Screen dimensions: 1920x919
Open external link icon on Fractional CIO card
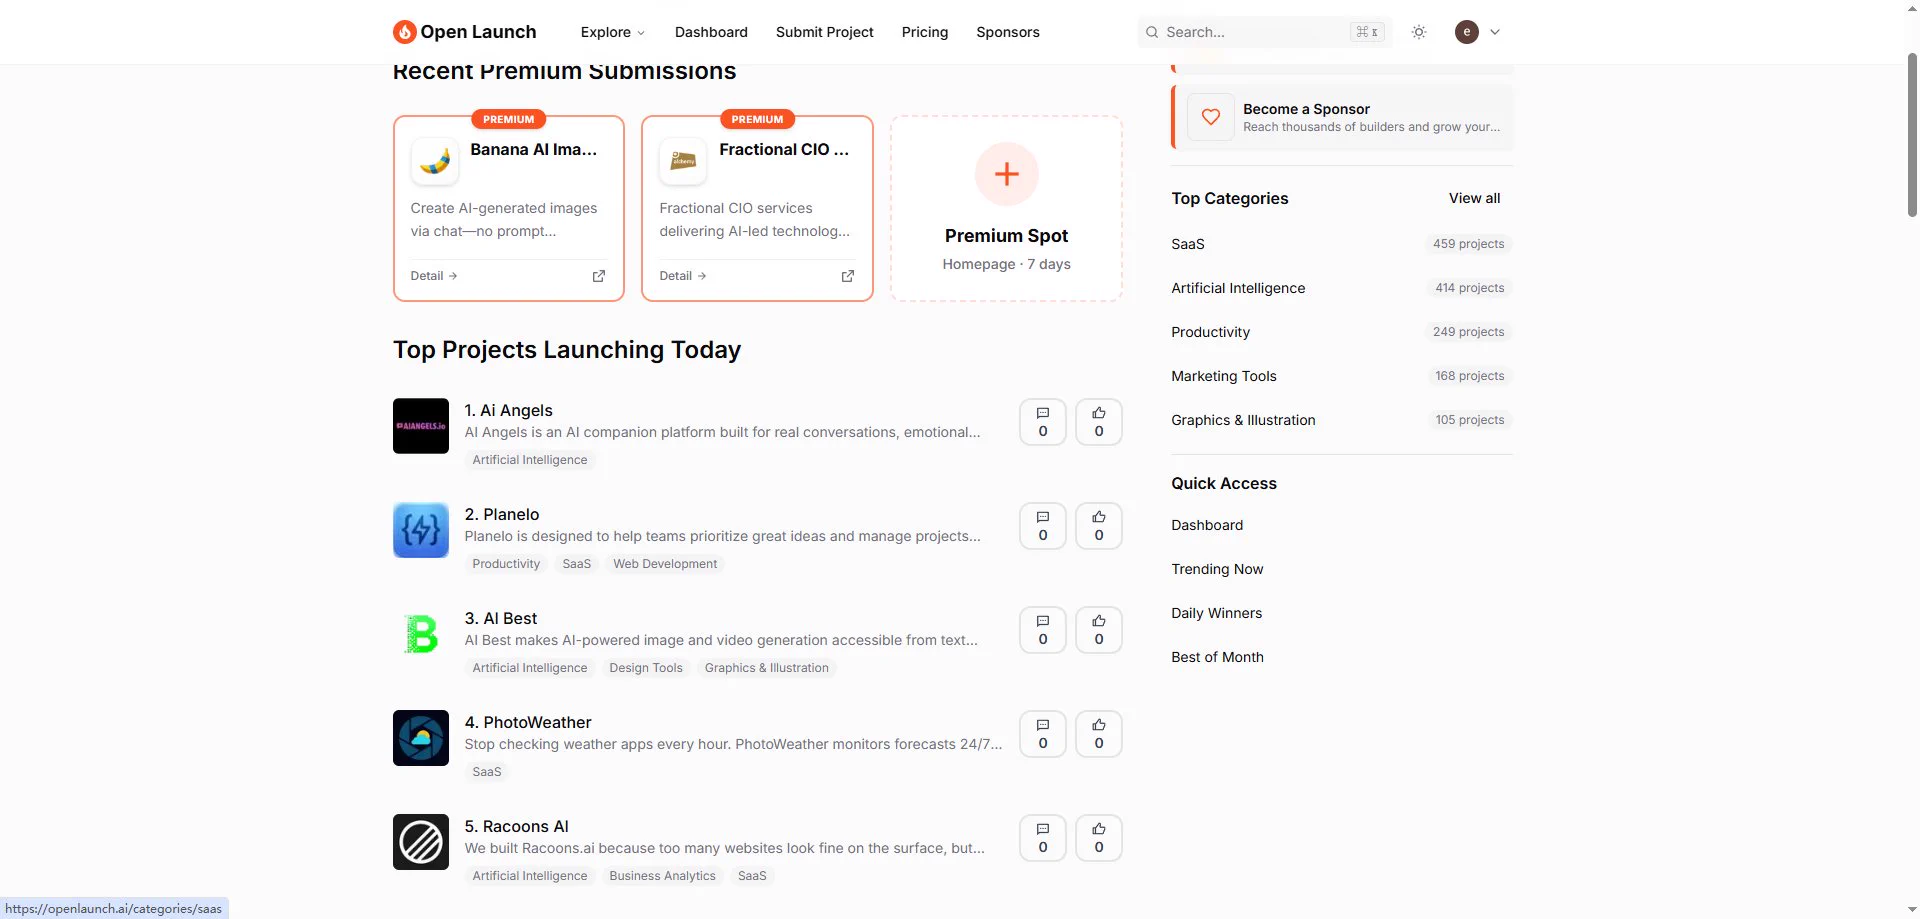click(847, 276)
